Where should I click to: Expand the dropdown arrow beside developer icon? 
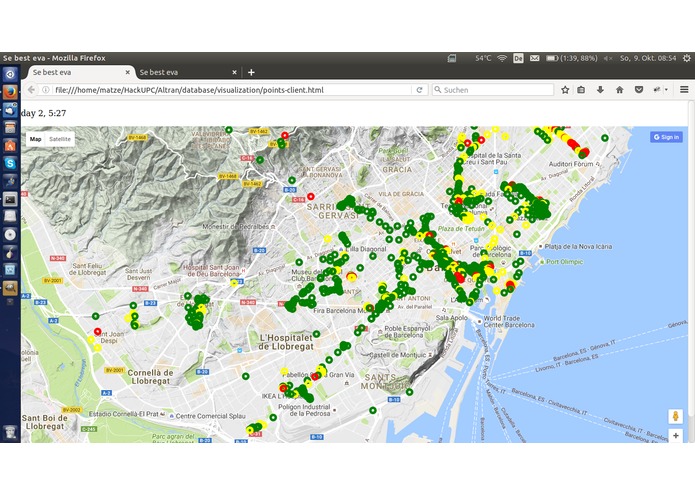click(666, 90)
